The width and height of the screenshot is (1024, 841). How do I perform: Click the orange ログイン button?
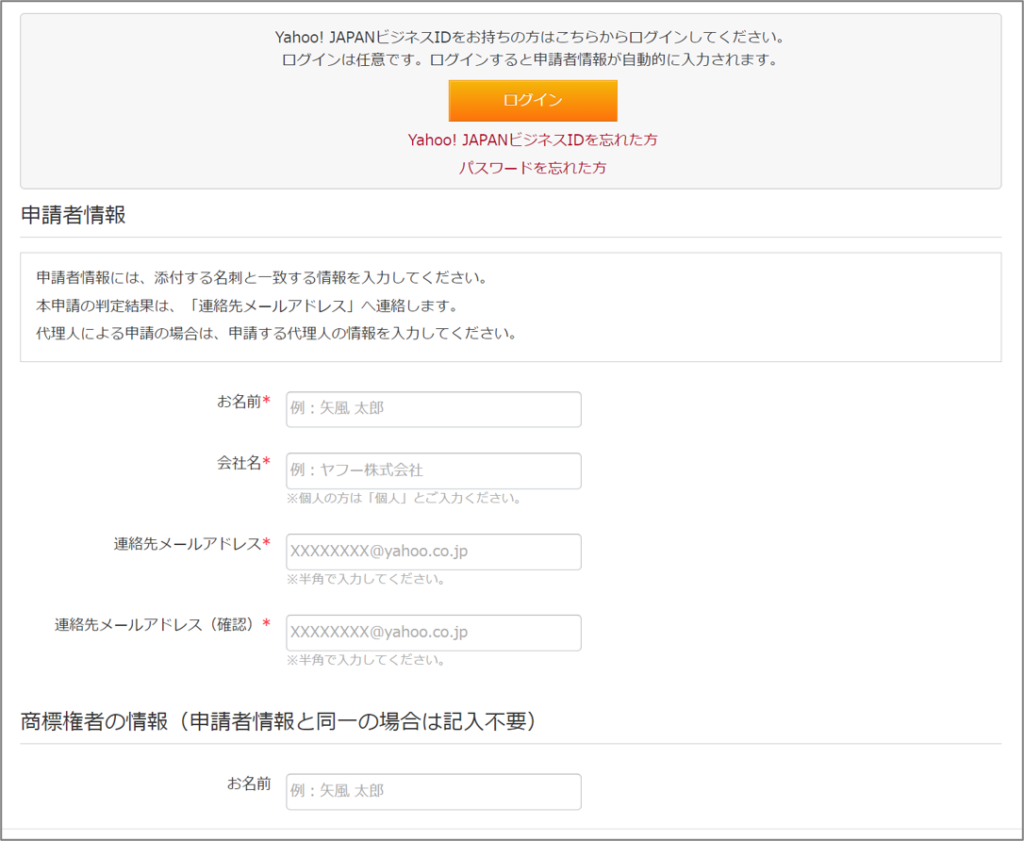point(532,101)
